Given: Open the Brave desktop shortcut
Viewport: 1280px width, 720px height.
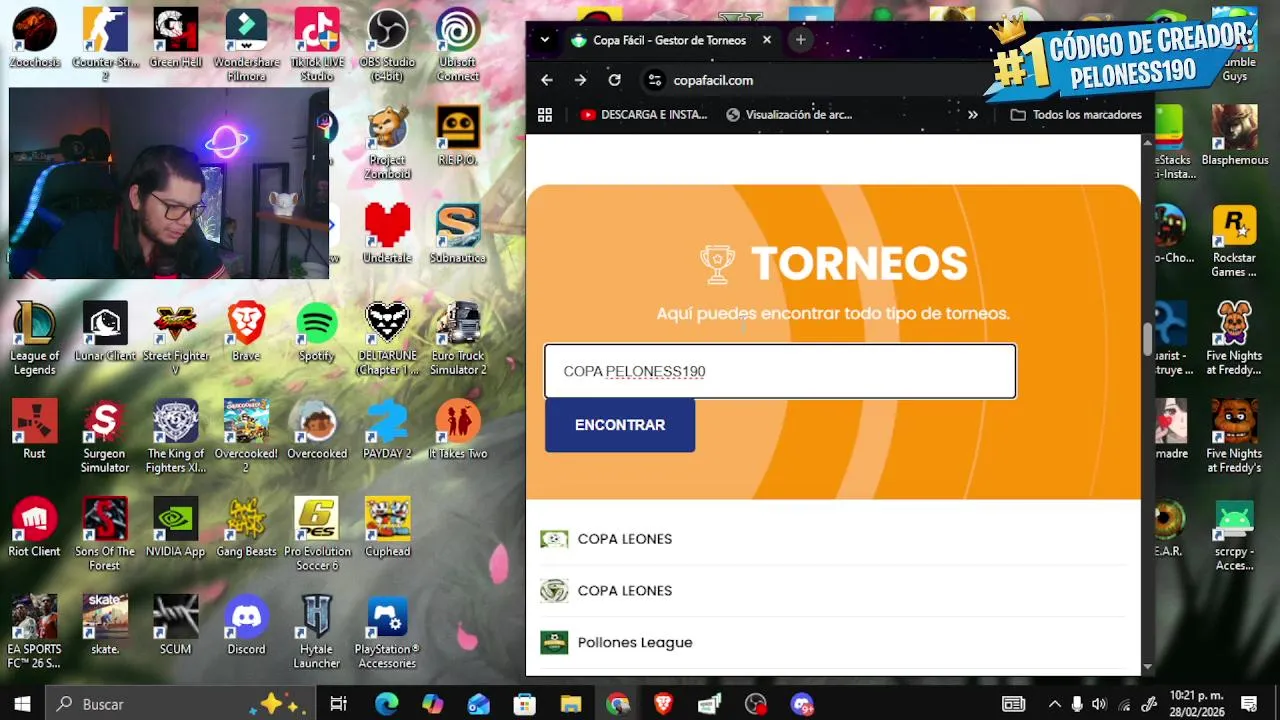Looking at the screenshot, I should click(246, 331).
